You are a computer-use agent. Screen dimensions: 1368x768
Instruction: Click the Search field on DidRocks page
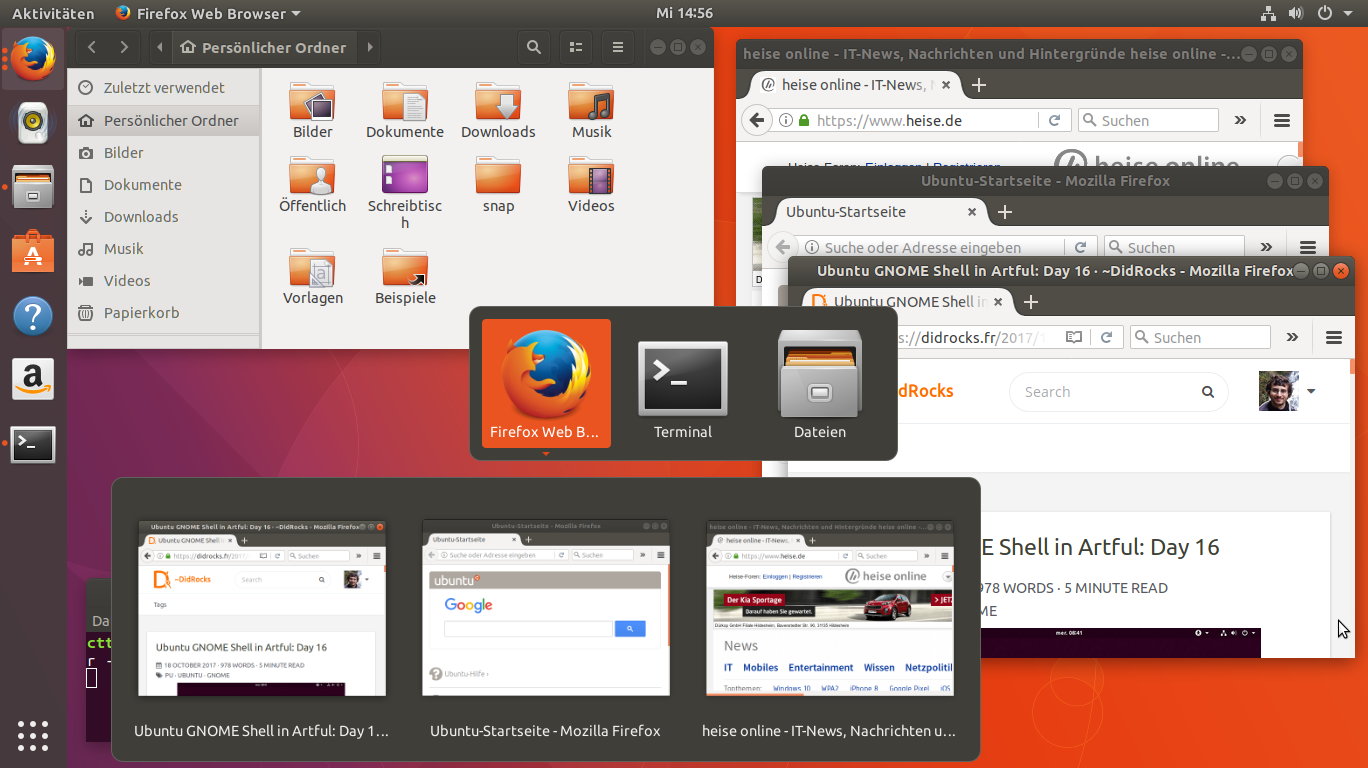[1105, 392]
